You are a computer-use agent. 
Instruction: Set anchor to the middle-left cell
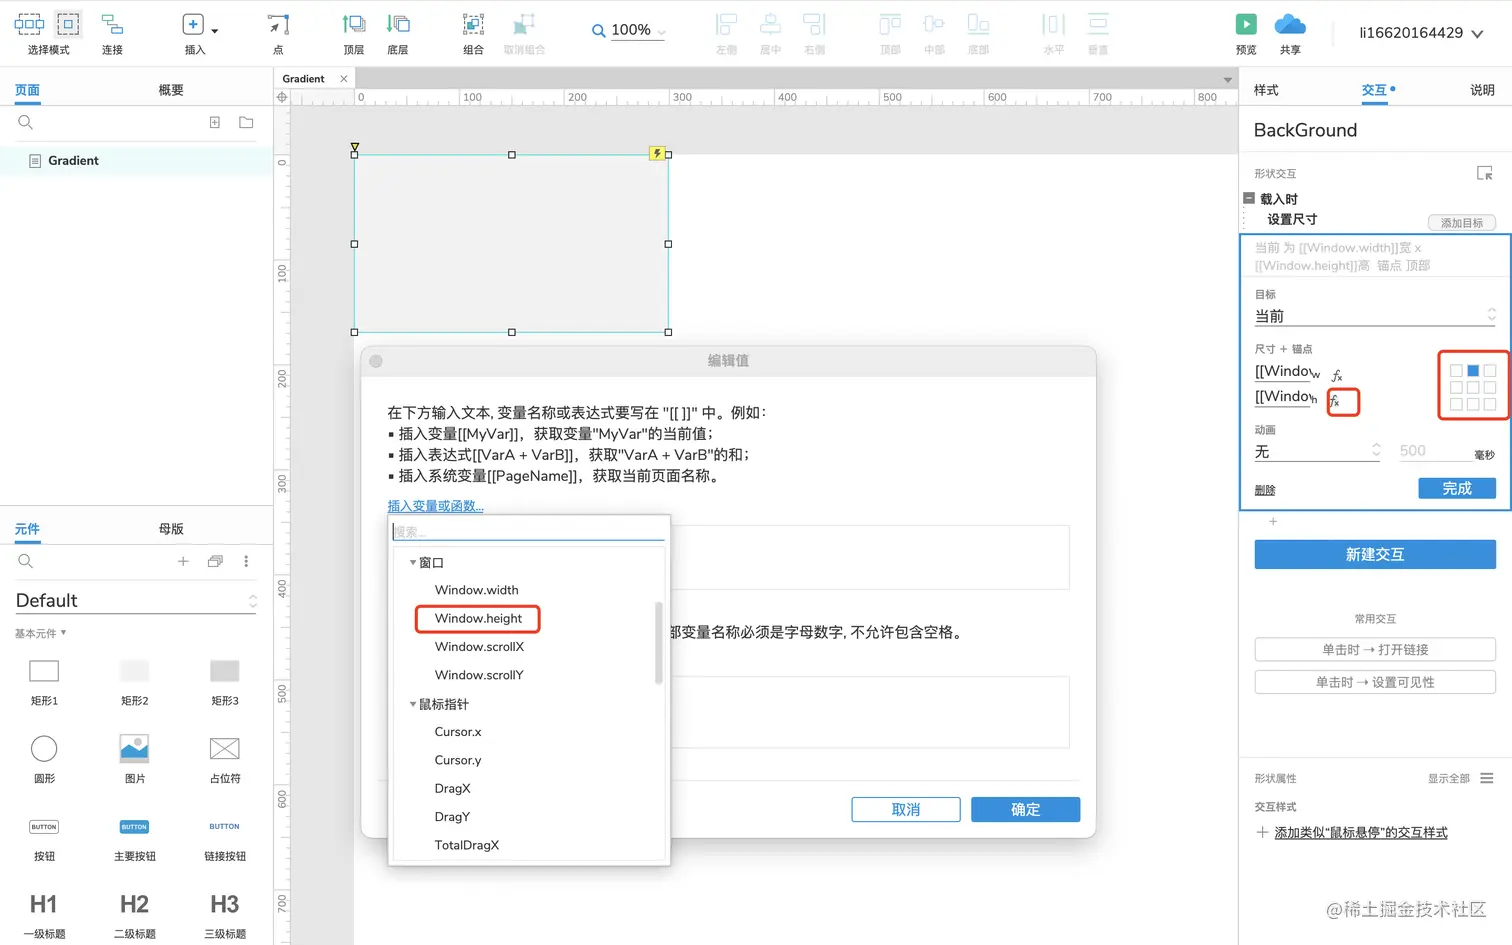point(1456,387)
